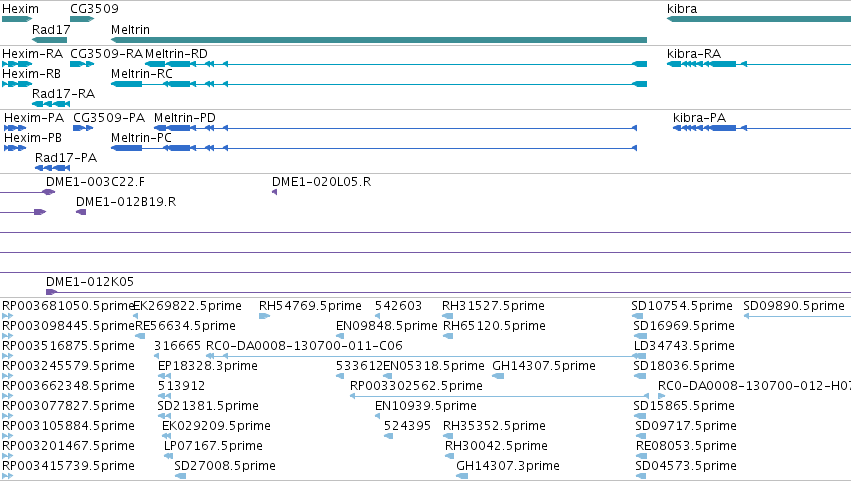The image size is (851, 481).
Task: Select the SD09717.5prime EST label
Action: (x=685, y=426)
